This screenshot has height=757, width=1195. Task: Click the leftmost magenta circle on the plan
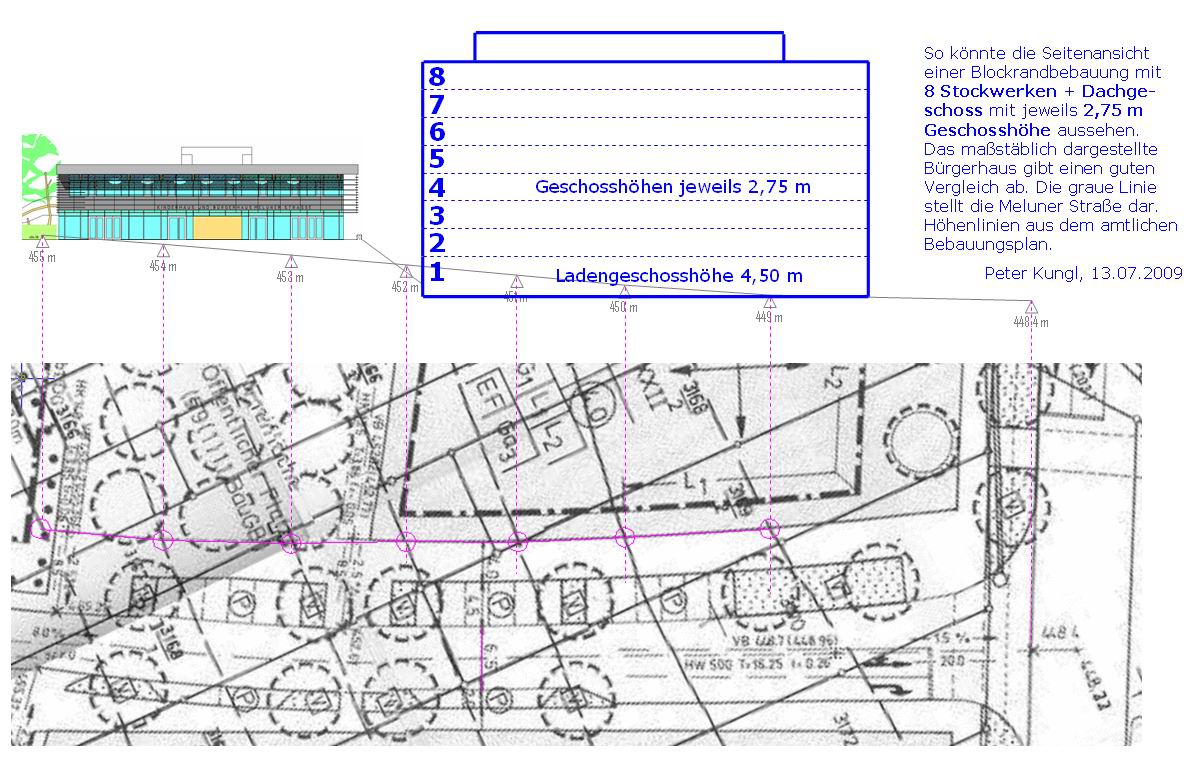point(42,529)
